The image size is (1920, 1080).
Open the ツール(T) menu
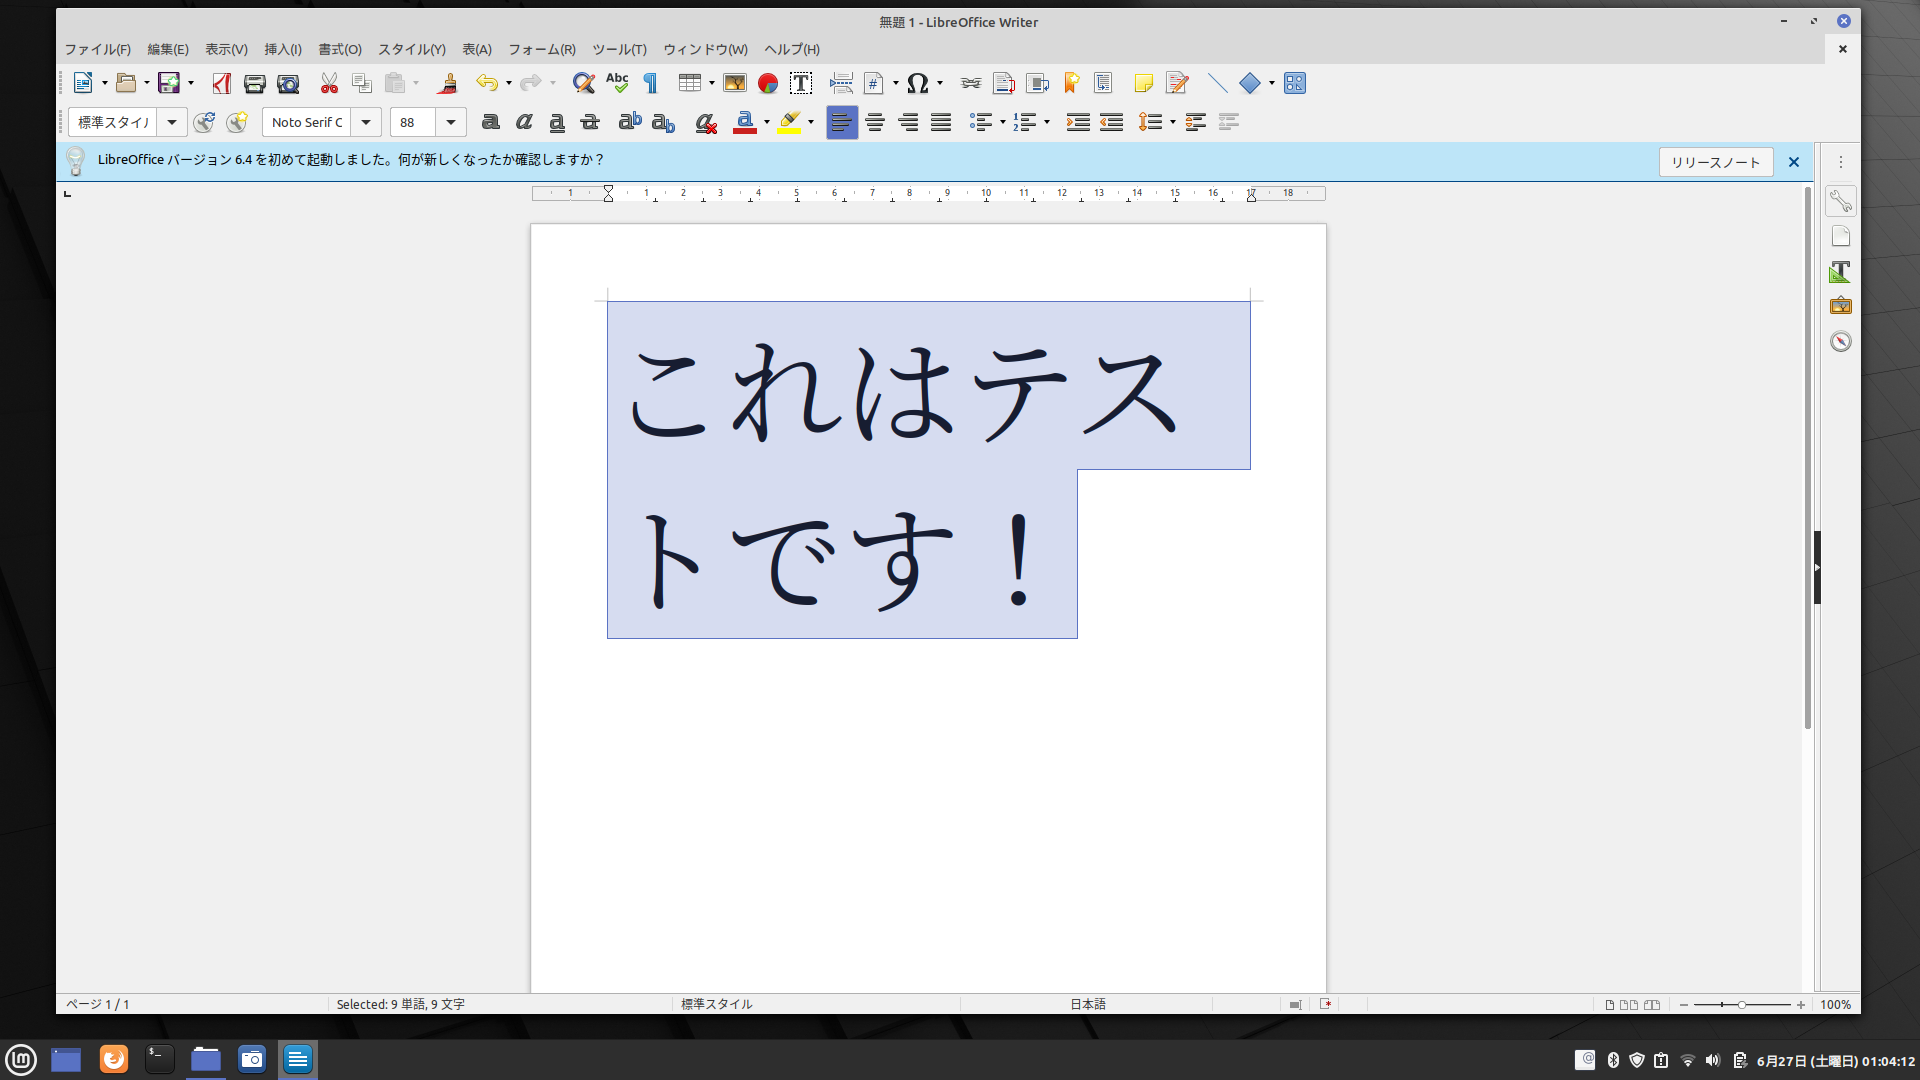click(x=620, y=49)
